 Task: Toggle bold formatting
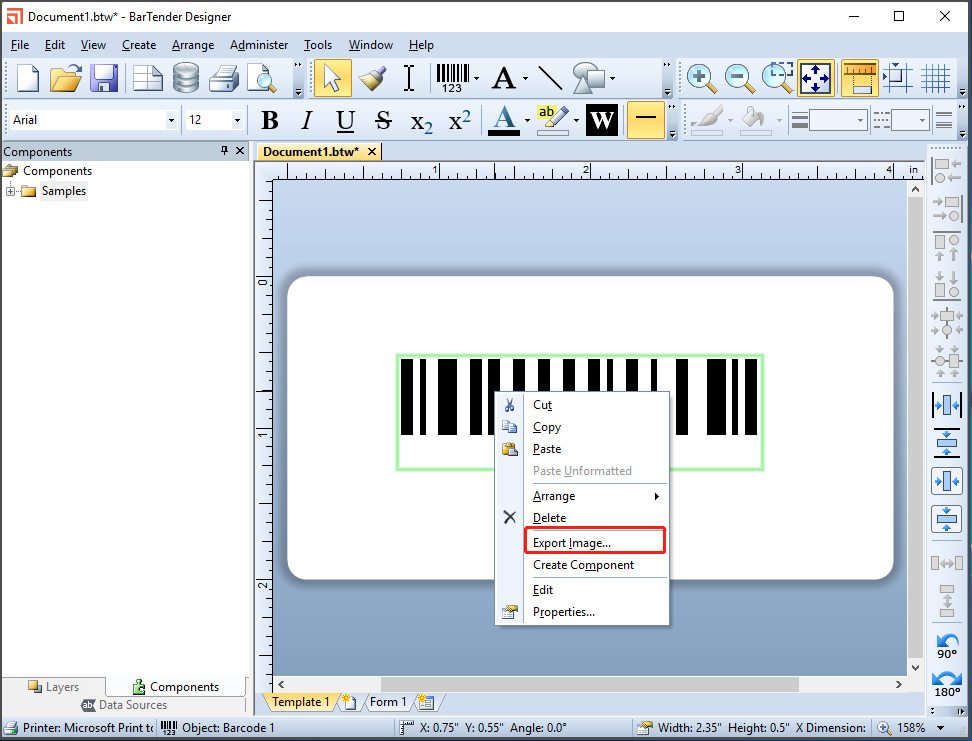coord(270,120)
